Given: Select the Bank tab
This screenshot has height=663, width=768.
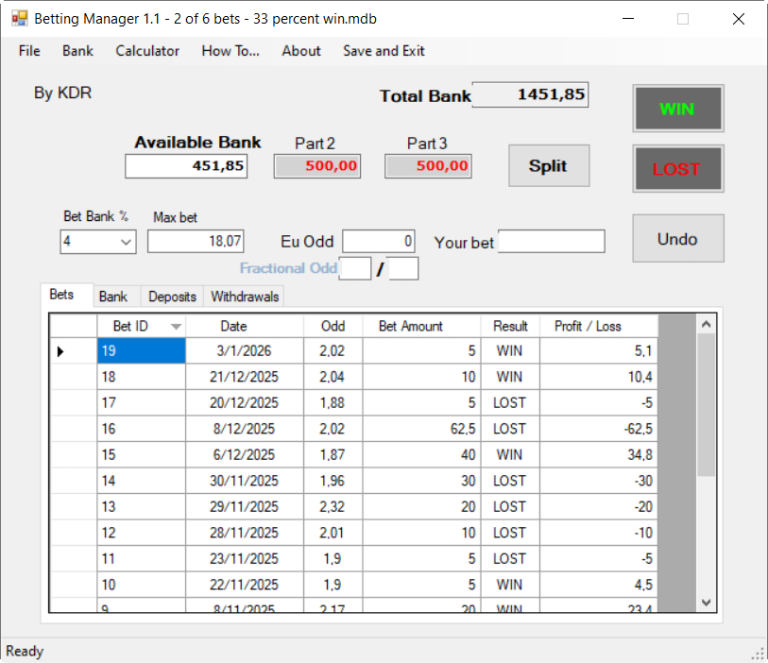Looking at the screenshot, I should (113, 297).
